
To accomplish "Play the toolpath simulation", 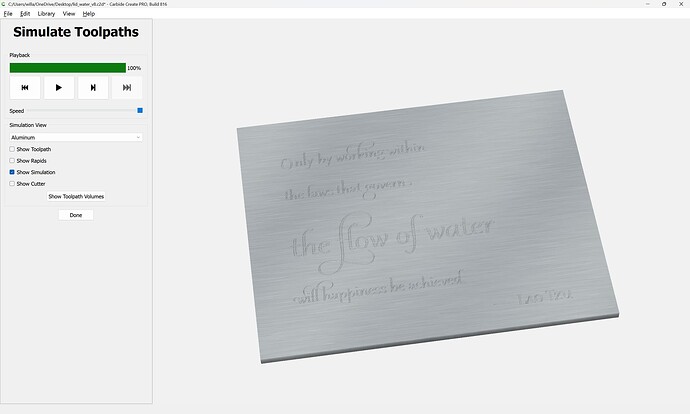I will 59,88.
